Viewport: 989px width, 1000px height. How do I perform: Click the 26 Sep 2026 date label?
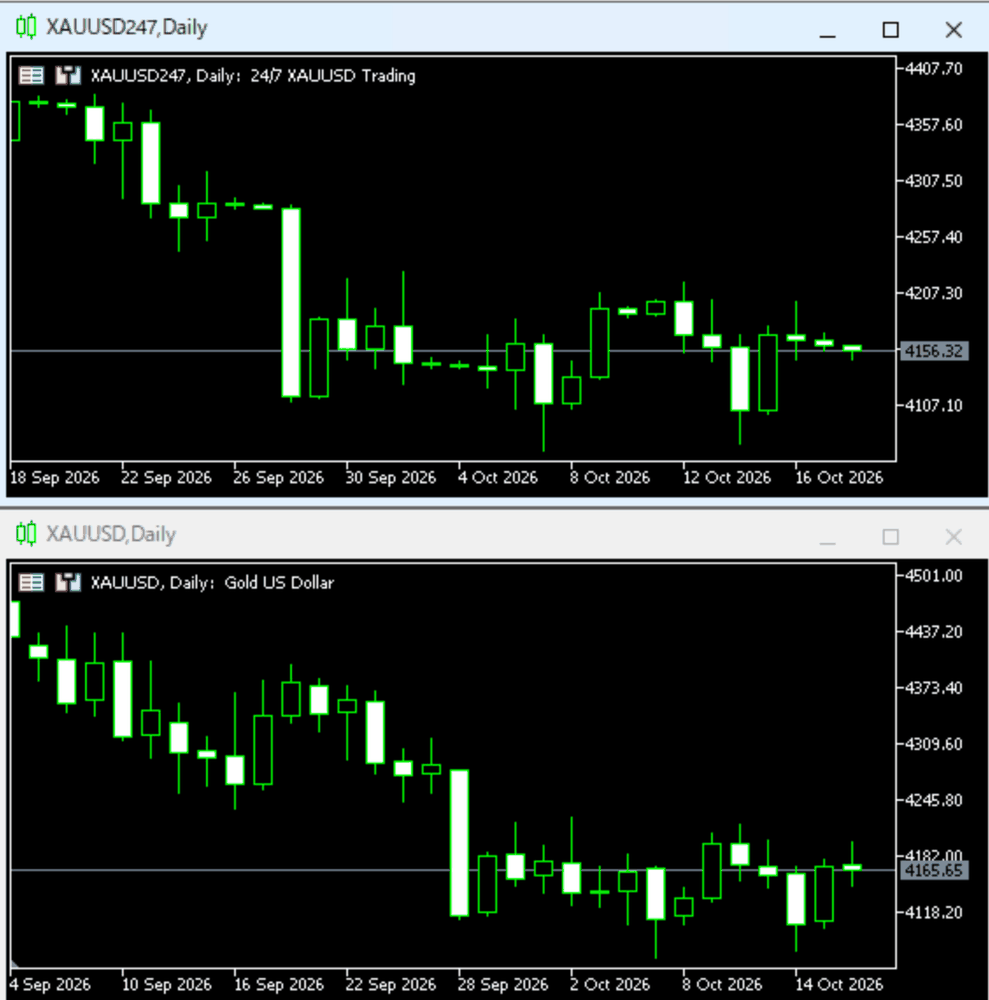tap(279, 478)
